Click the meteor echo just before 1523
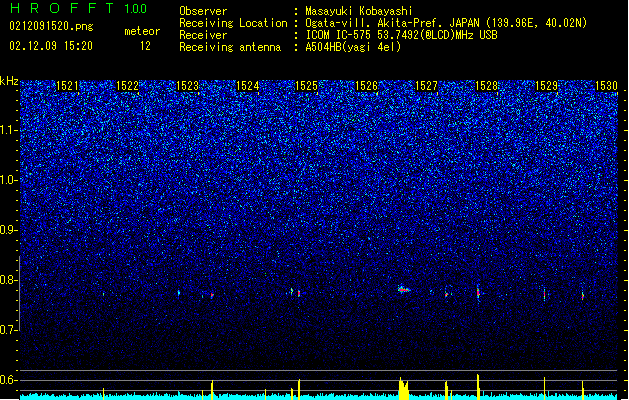This screenshot has height=400, width=629. [x=179, y=293]
